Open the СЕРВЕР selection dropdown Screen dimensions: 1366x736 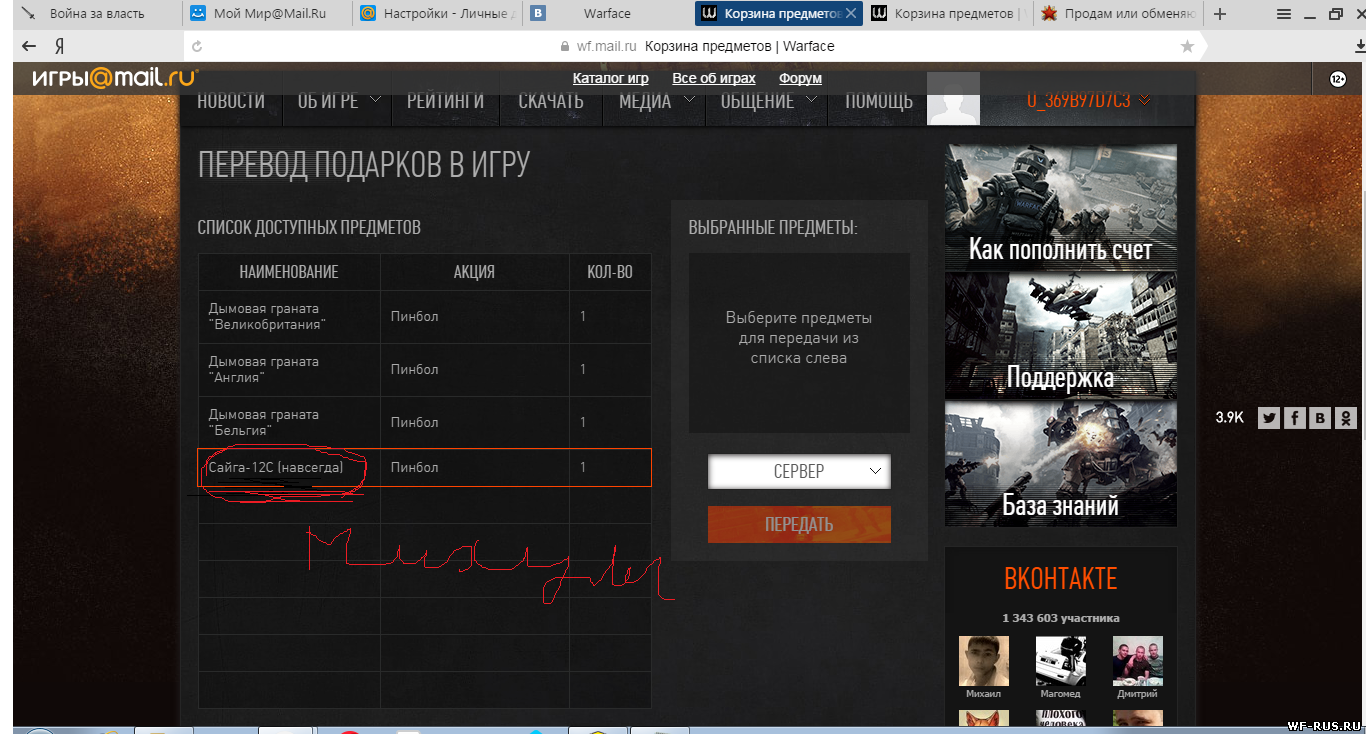(x=799, y=471)
